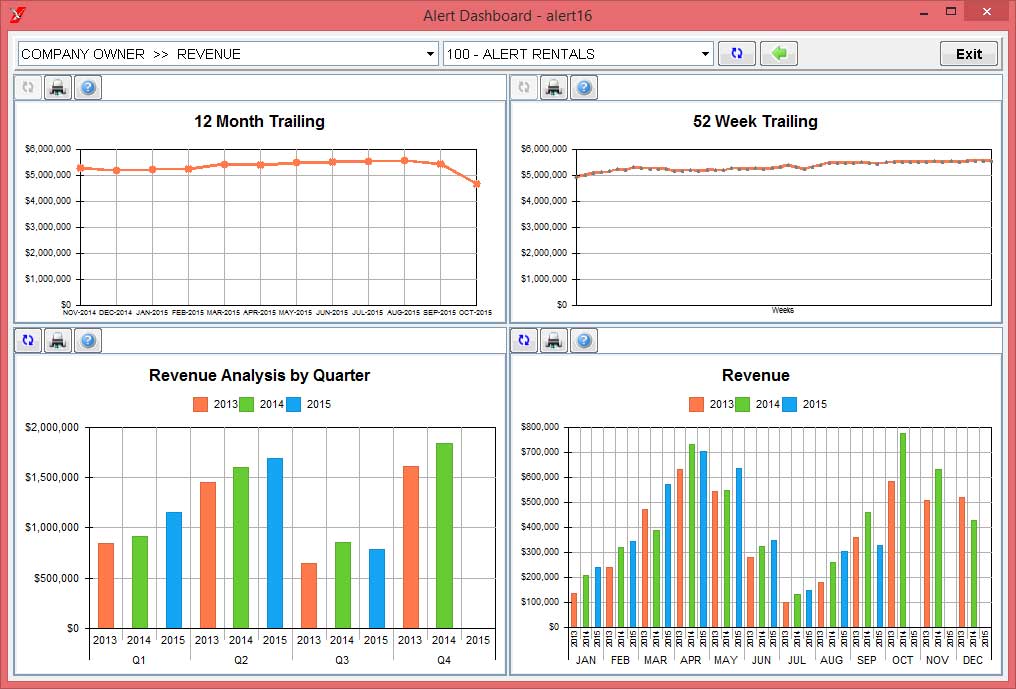
Task: Open help for 12 Month Trailing panel
Action: click(x=88, y=88)
